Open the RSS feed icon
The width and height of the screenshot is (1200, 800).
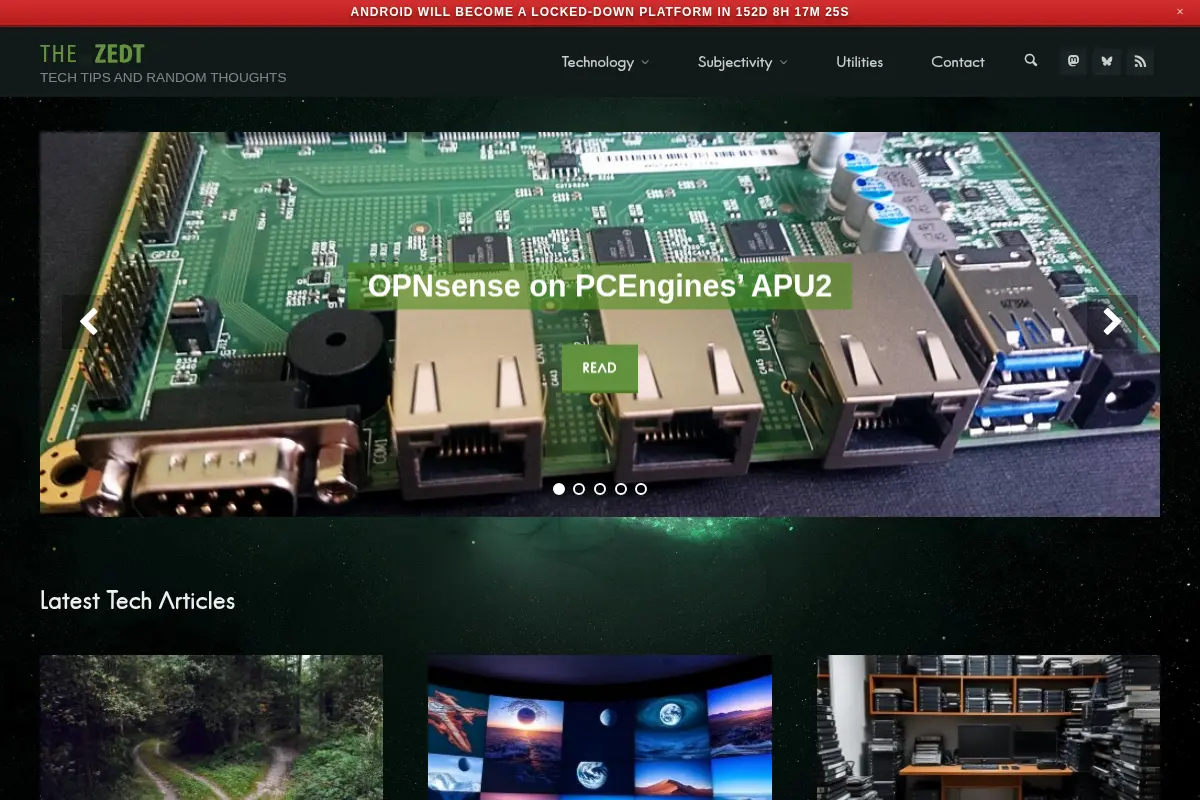[1140, 61]
